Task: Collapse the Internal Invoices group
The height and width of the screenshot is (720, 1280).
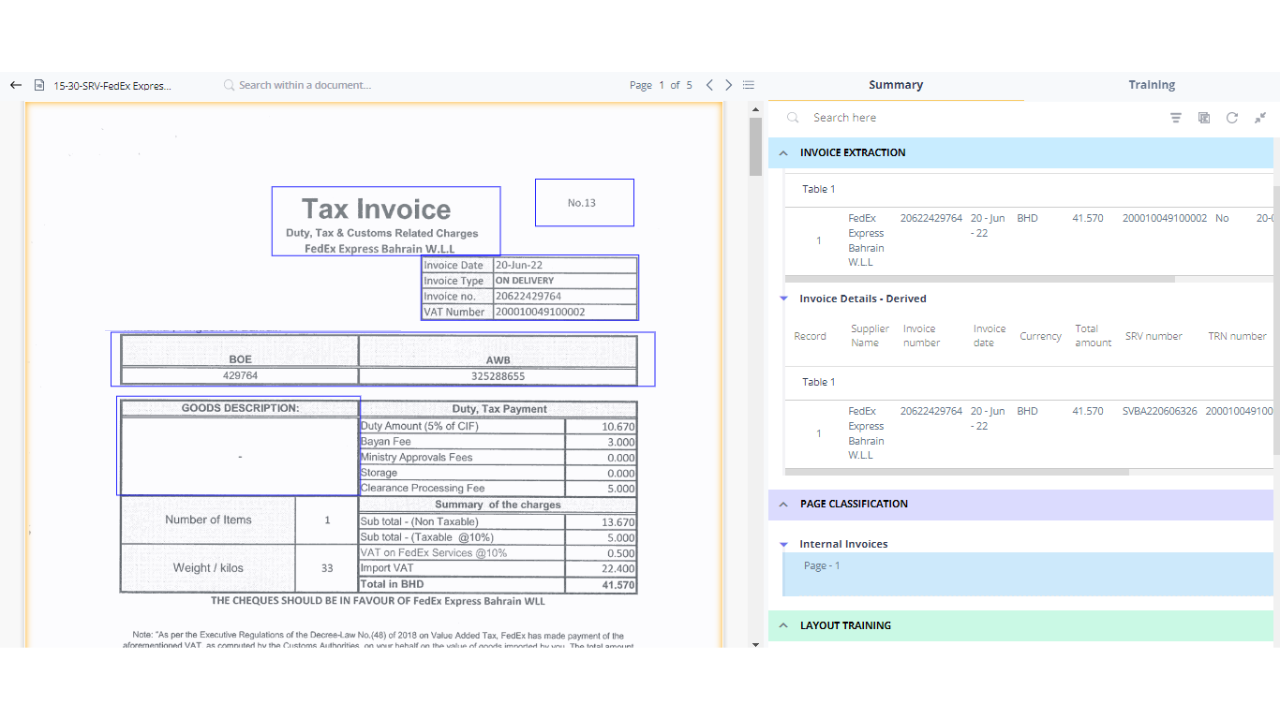Action: pos(784,545)
